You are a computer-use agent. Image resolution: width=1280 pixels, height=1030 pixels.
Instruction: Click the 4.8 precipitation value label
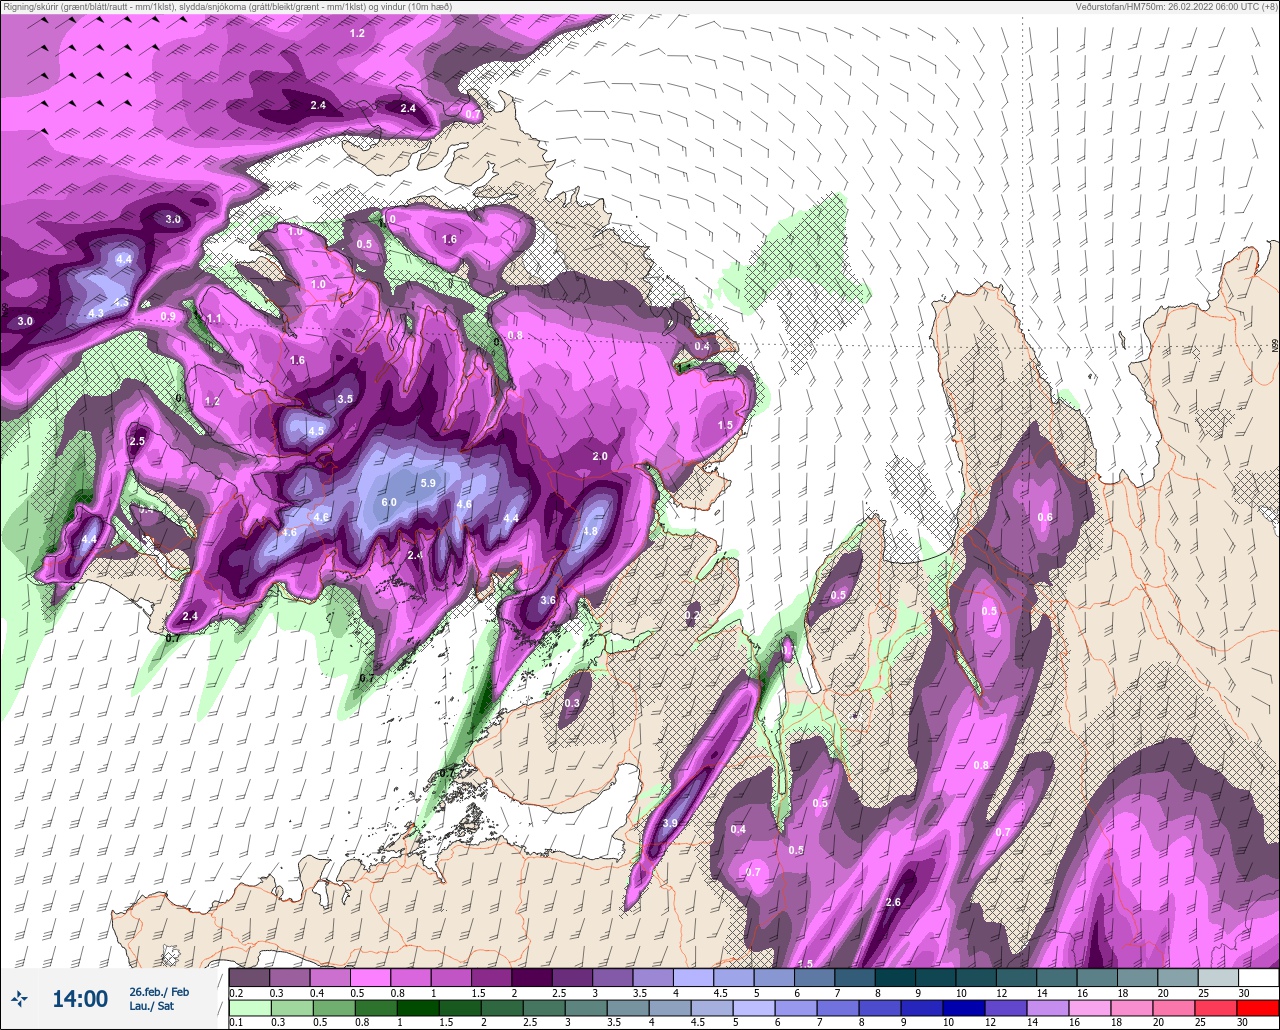pos(590,531)
